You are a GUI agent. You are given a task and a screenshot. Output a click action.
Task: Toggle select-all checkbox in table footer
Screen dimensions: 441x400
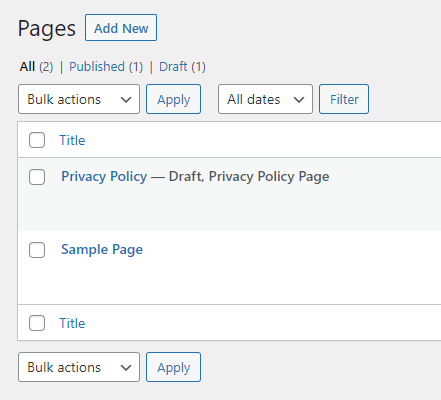click(37, 323)
